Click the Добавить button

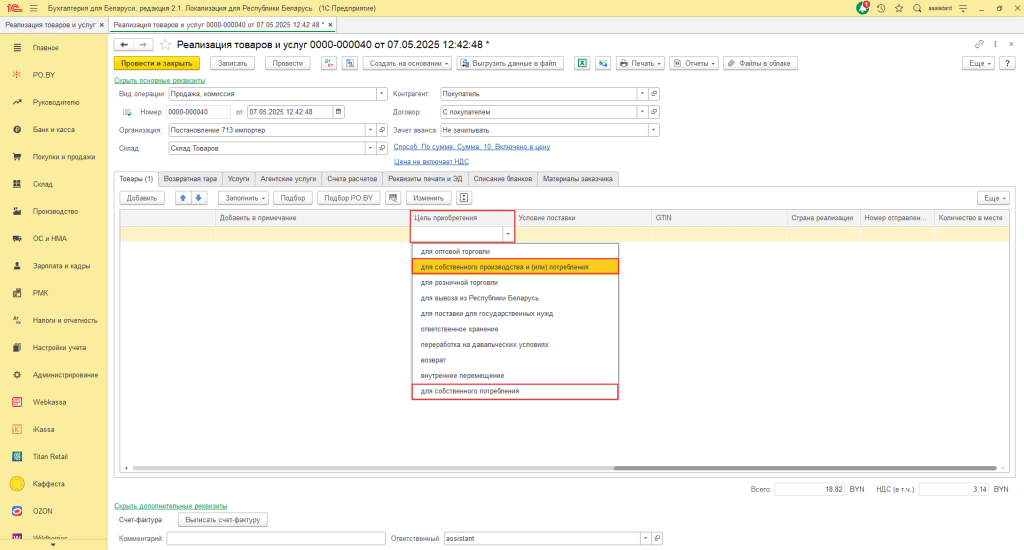142,198
